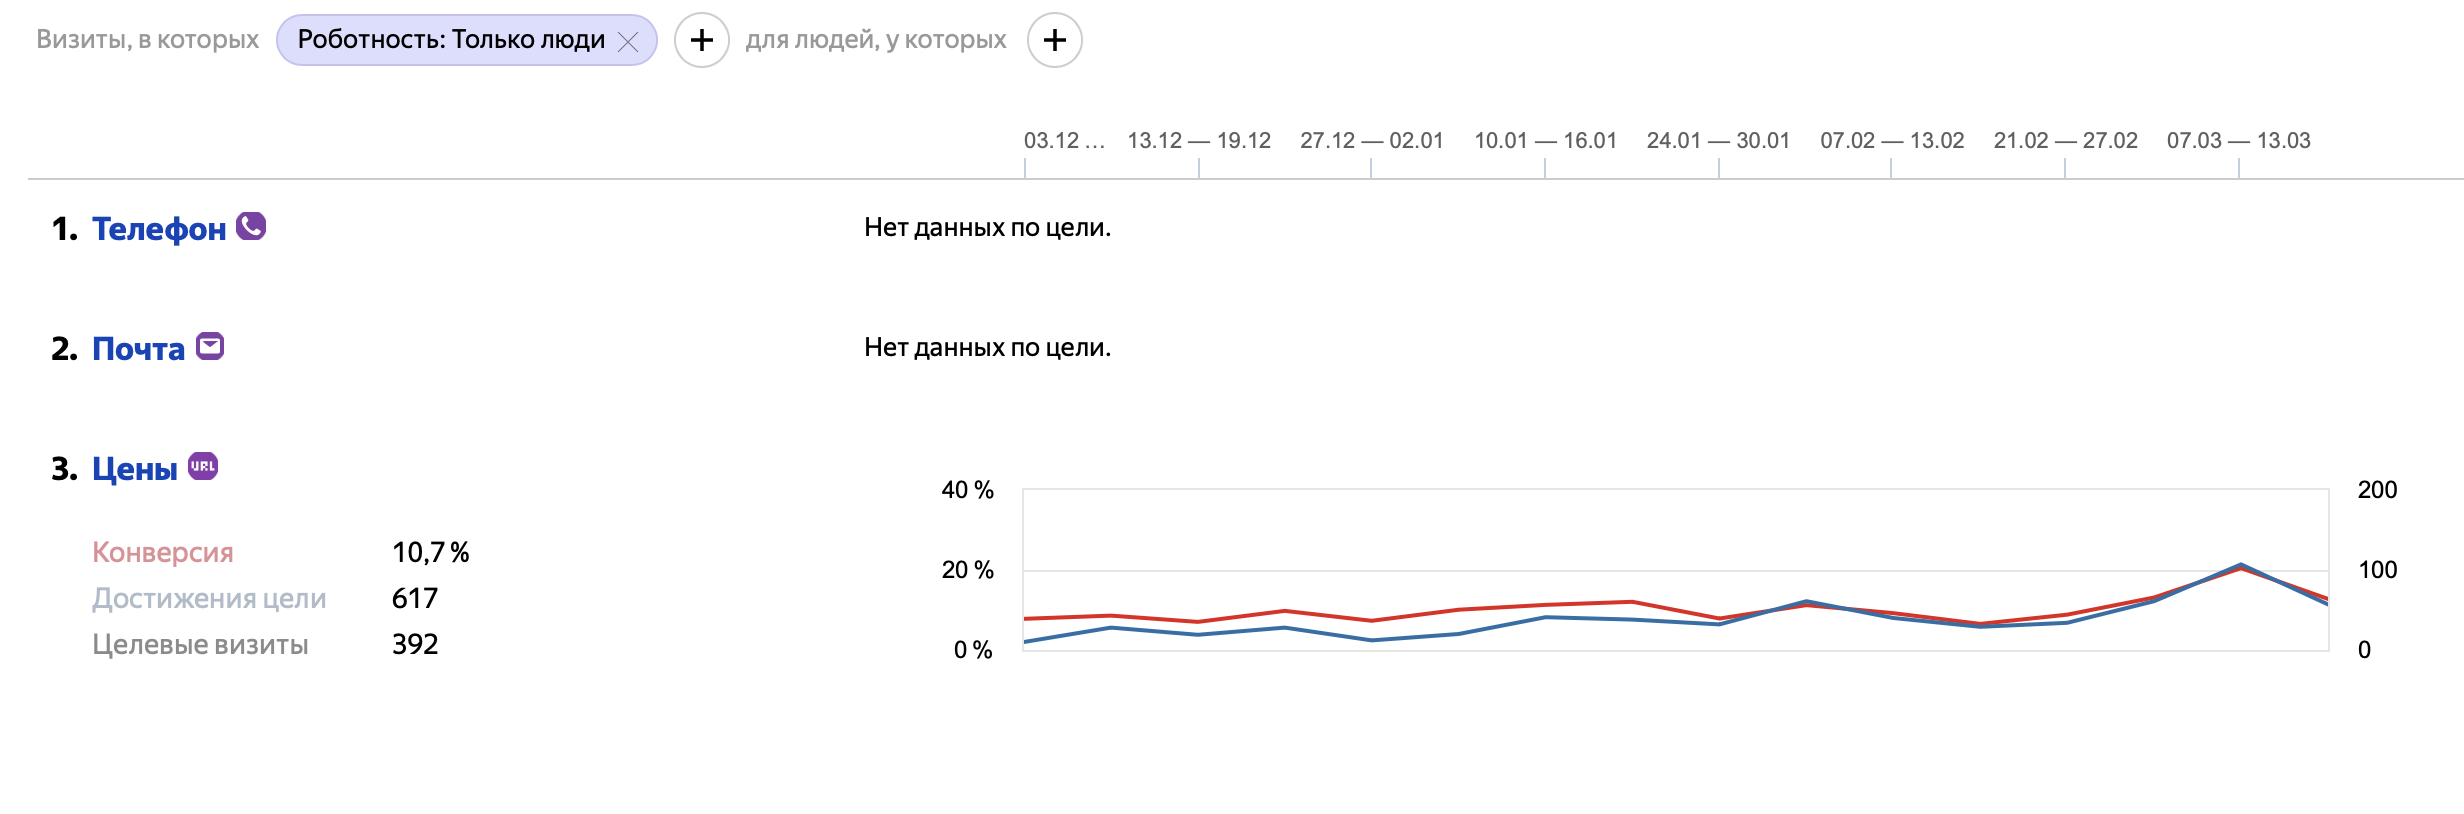Click the Целевые визиты metric label
Screen dimensions: 2464x814
pyautogui.click(x=200, y=644)
